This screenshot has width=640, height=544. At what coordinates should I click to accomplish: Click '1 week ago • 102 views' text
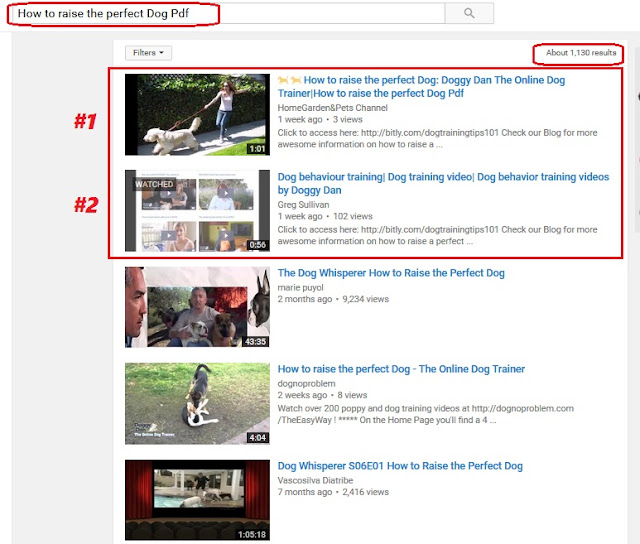(x=325, y=216)
